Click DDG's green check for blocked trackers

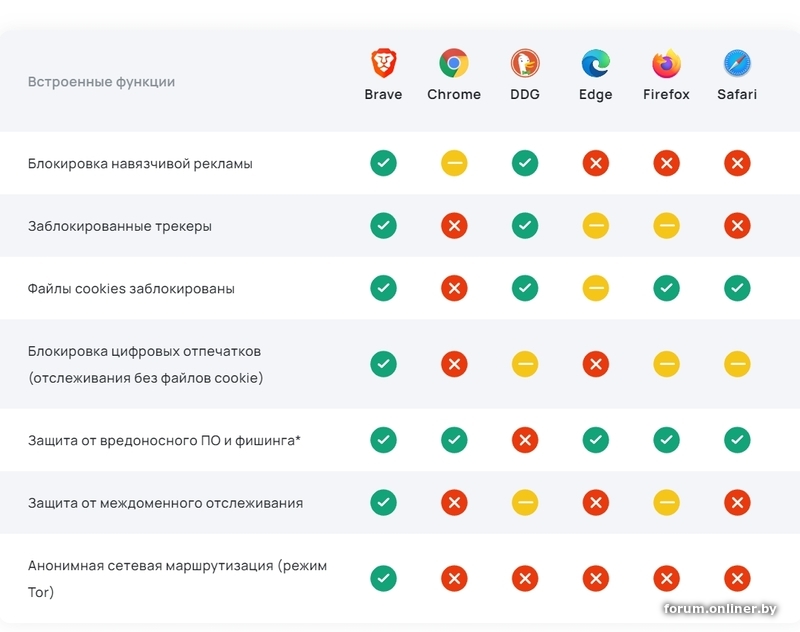(525, 226)
